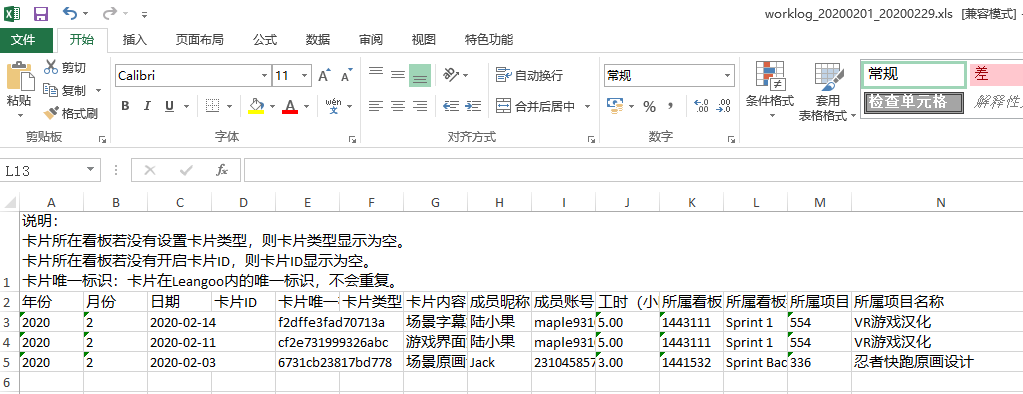Screen dimensions: 1023x394
Task: Switch to the 数据 ribbon tab
Action: tap(318, 40)
